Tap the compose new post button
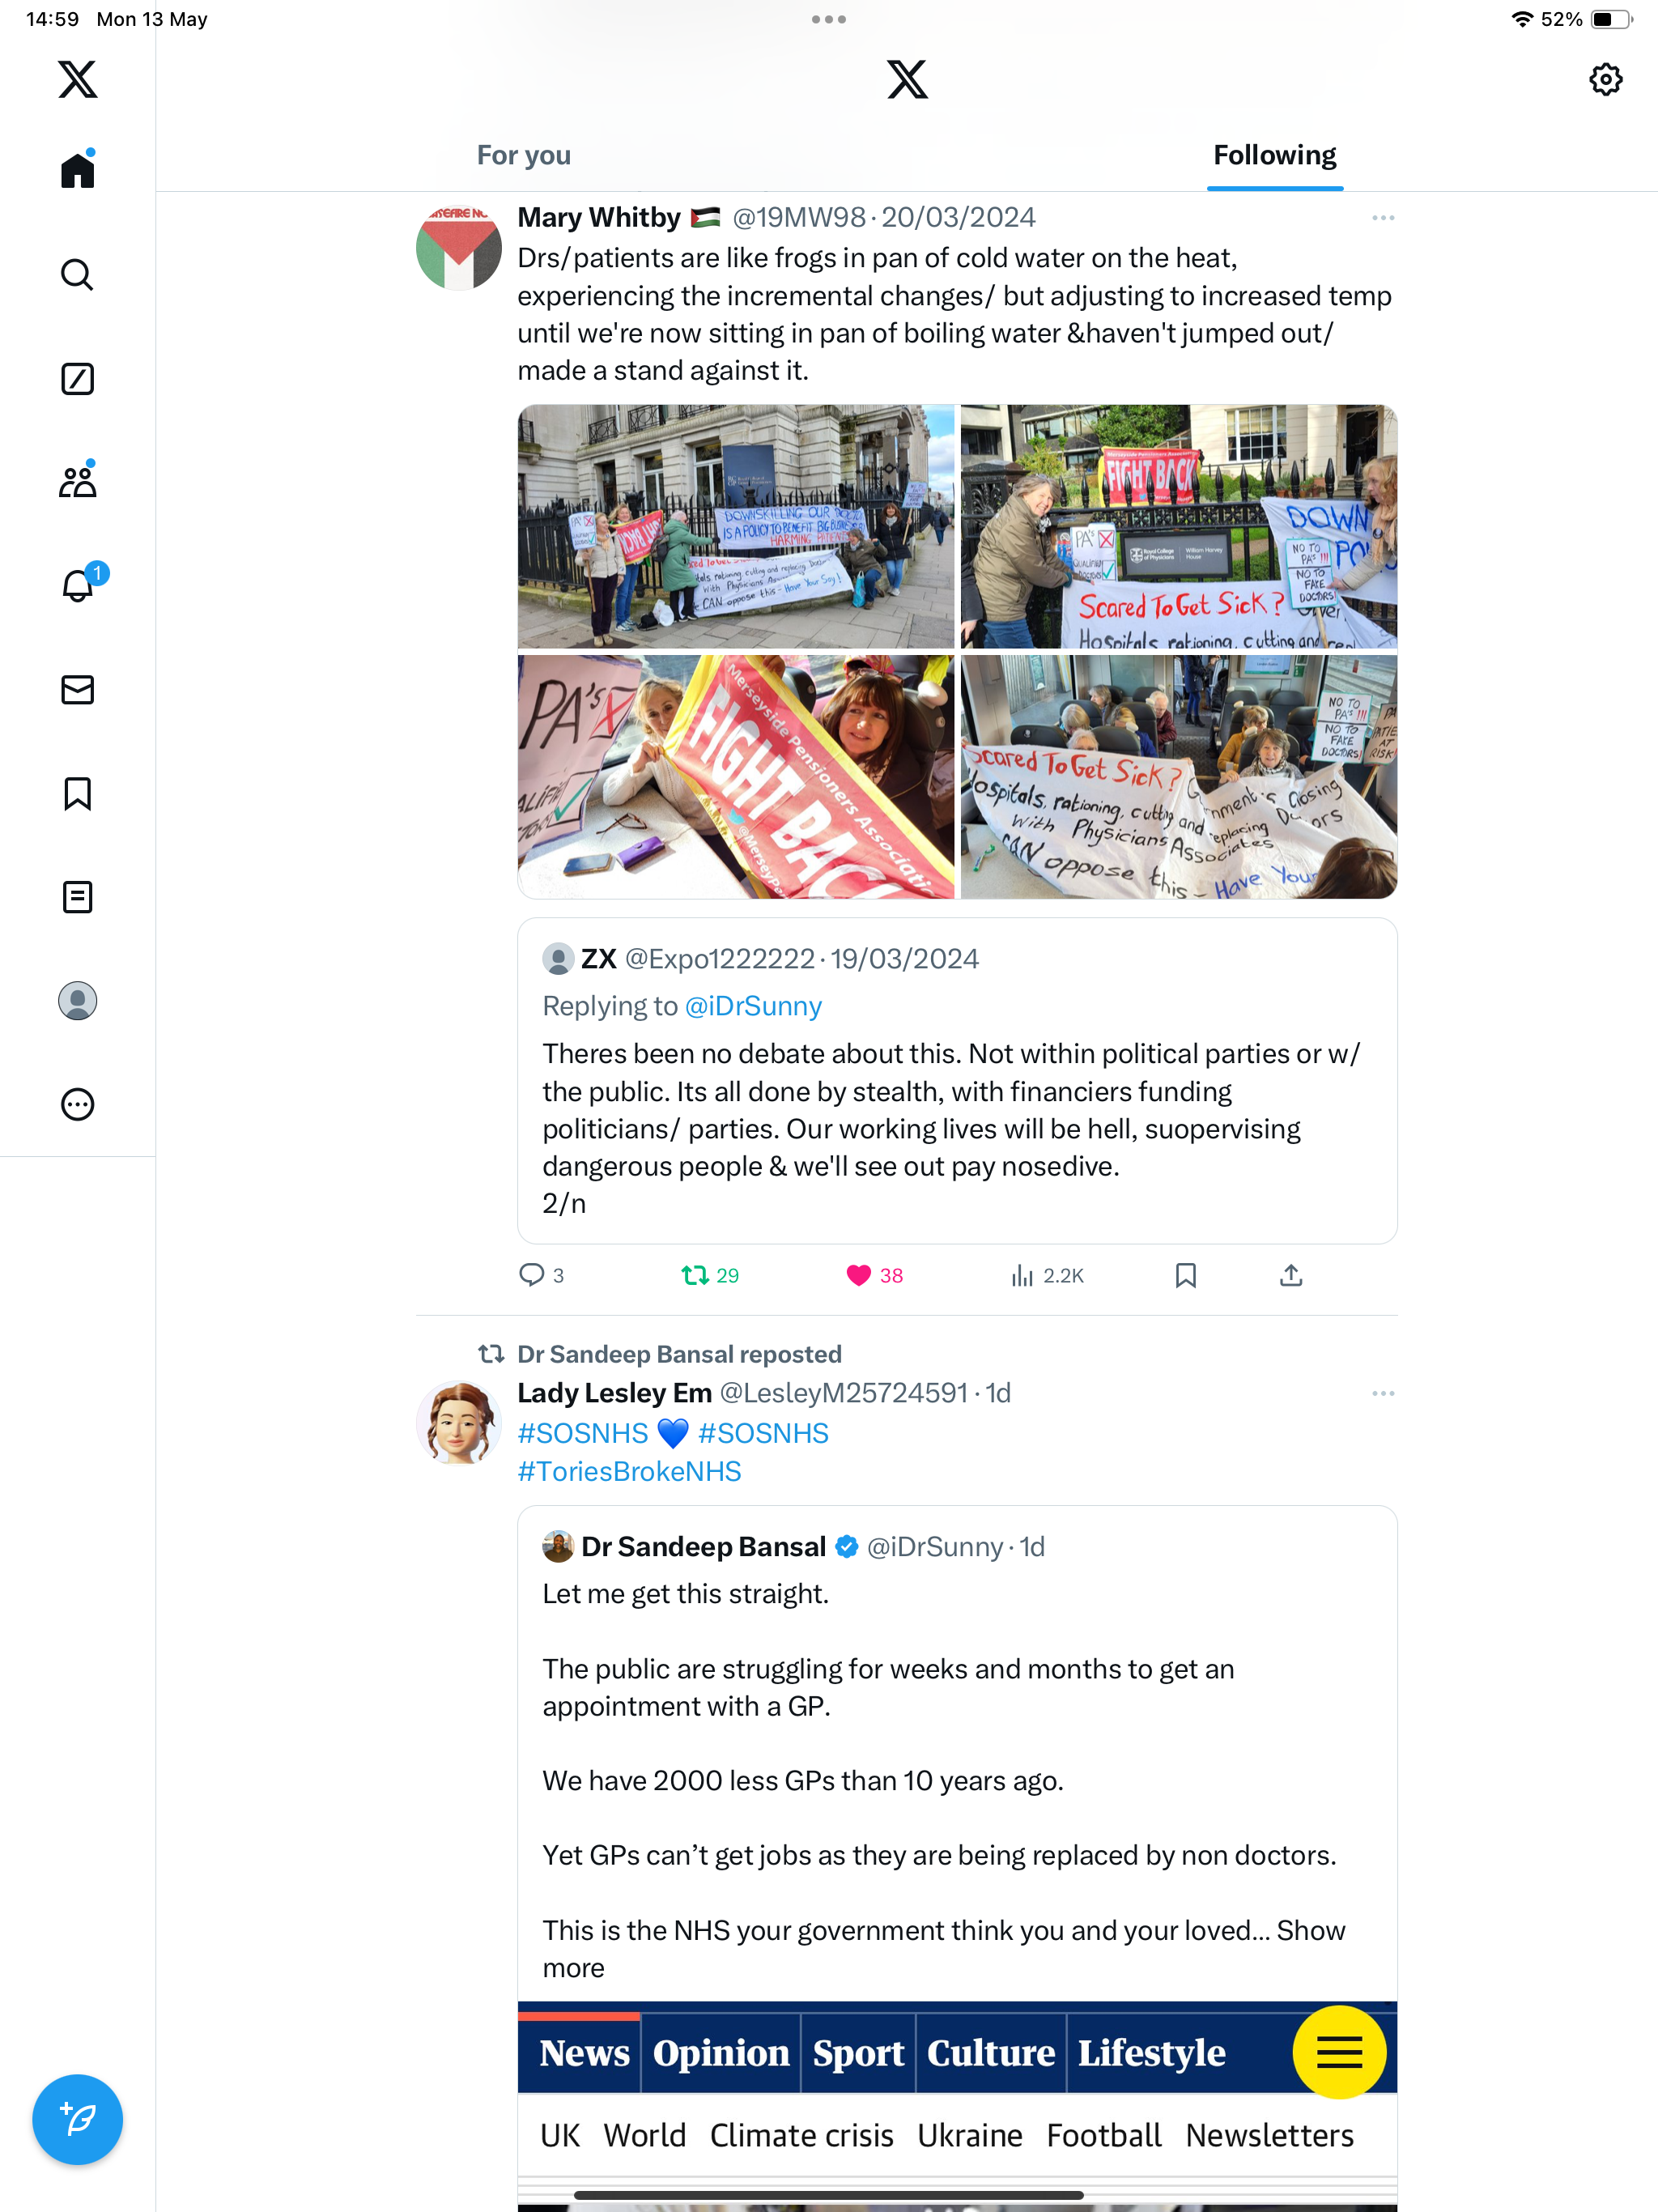Viewport: 1658px width, 2212px height. point(77,2119)
